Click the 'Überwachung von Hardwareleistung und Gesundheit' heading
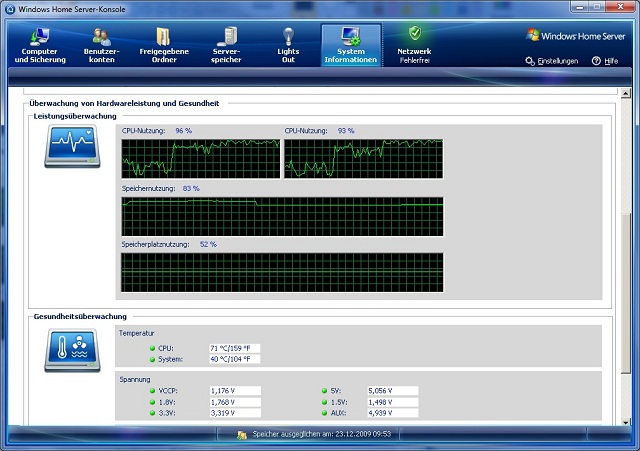 tap(124, 104)
